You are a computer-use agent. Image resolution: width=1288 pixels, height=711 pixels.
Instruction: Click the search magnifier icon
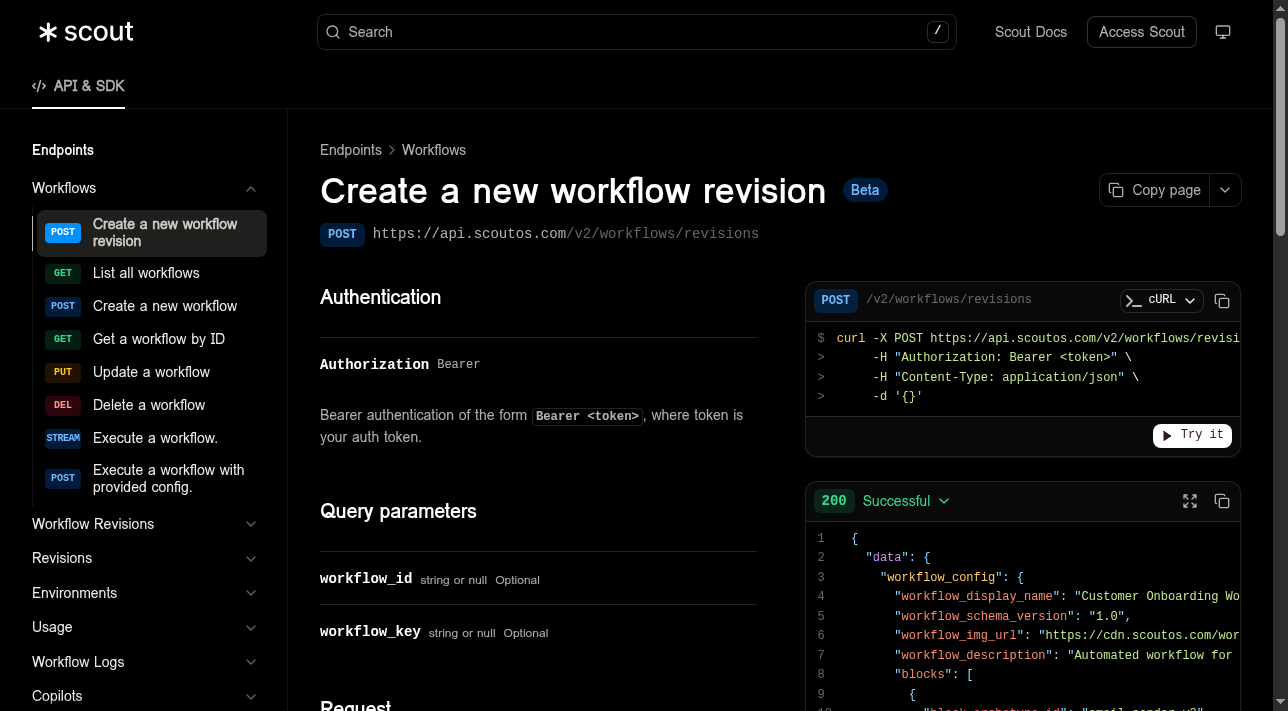point(333,32)
